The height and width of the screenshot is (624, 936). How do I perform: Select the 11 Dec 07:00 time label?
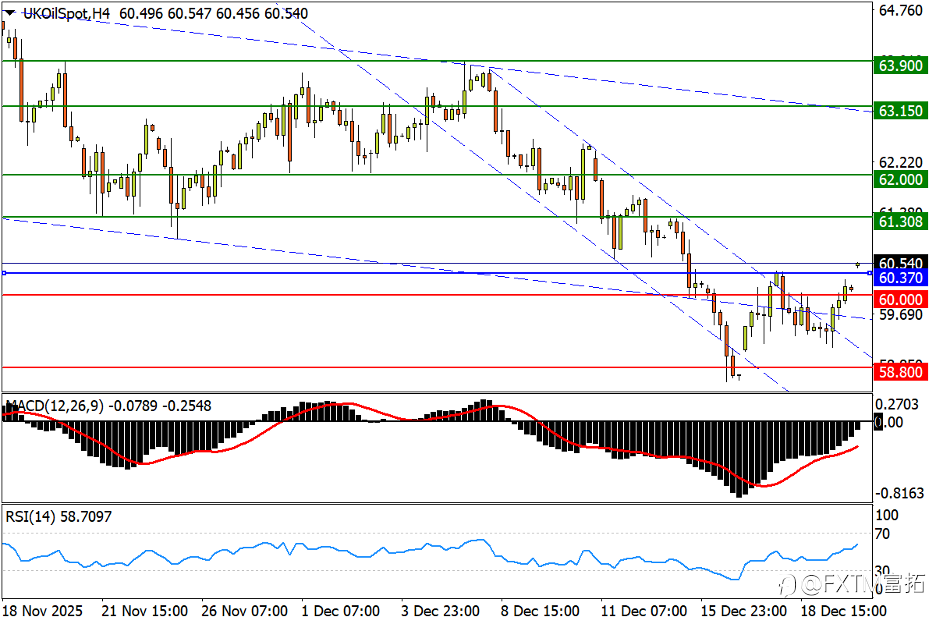click(x=644, y=611)
